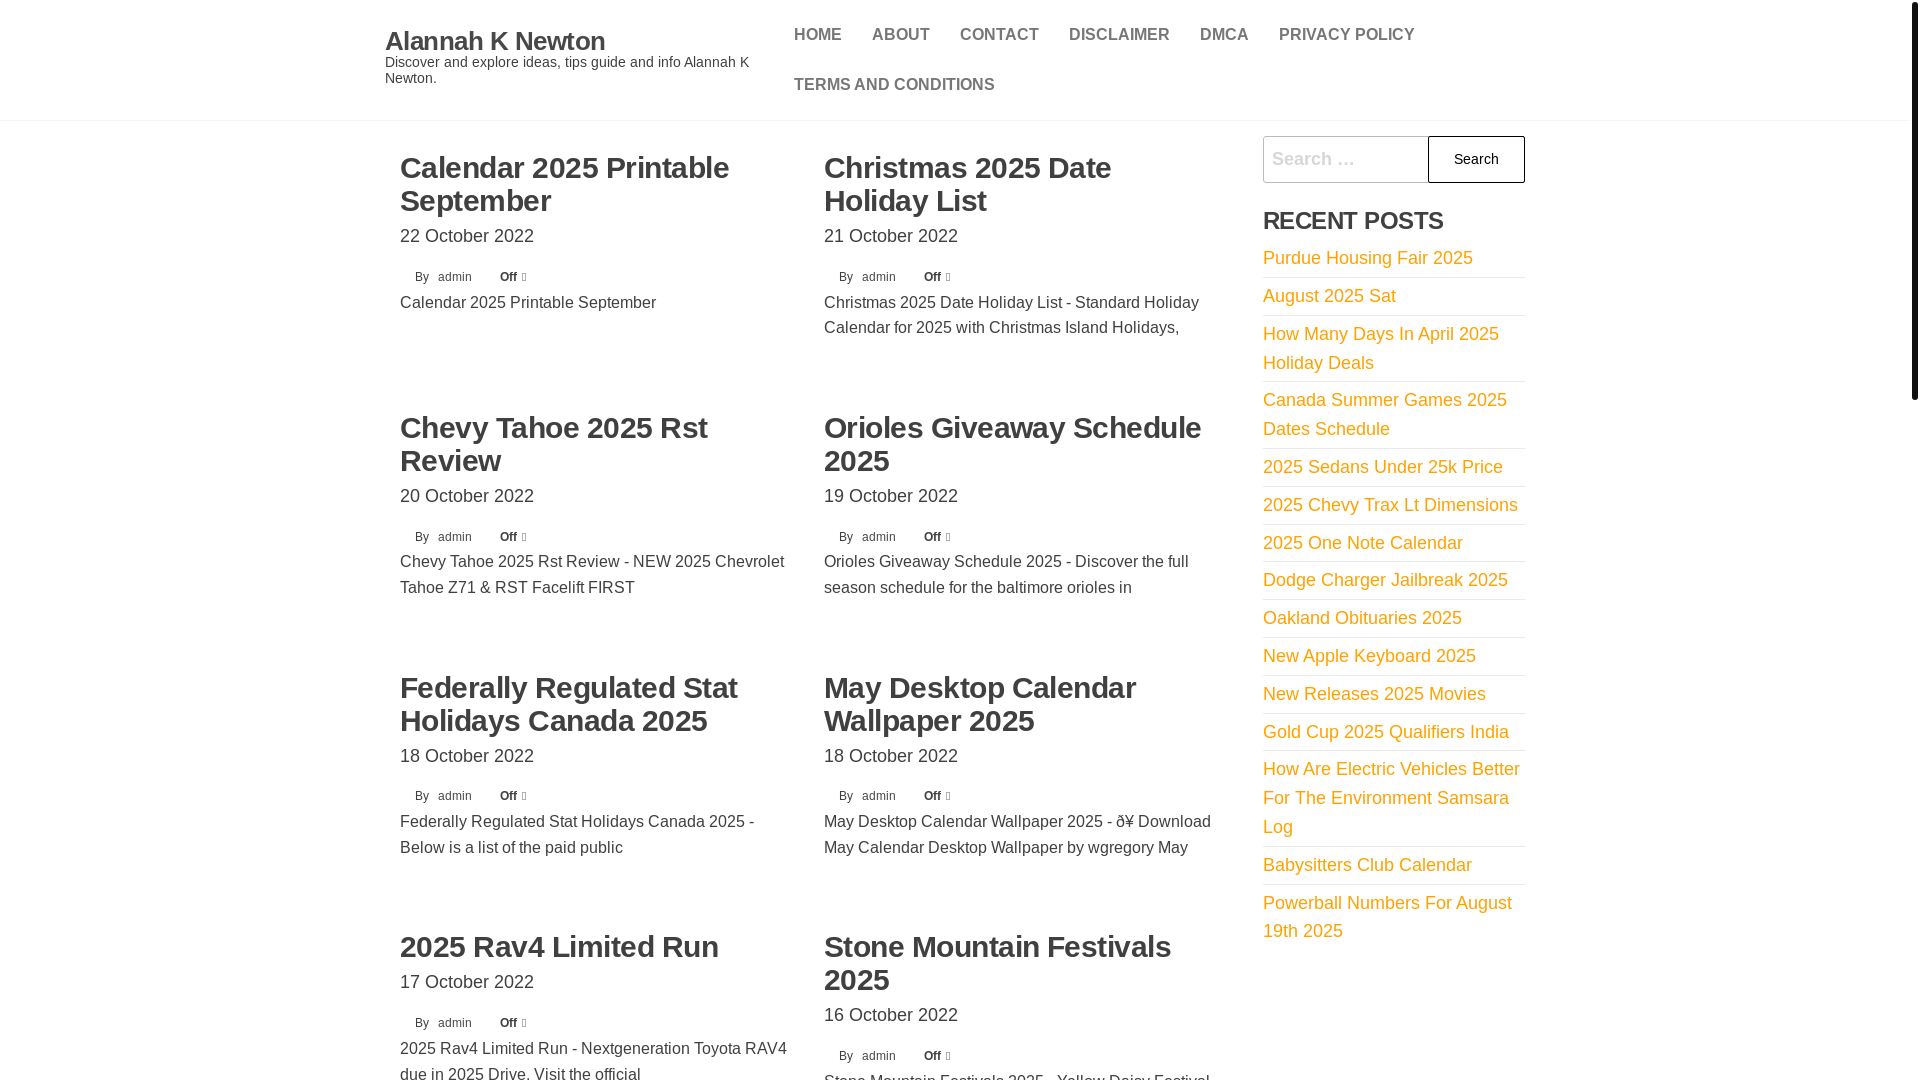
Task: Click the 20 October 2022 date text
Action: (x=467, y=496)
